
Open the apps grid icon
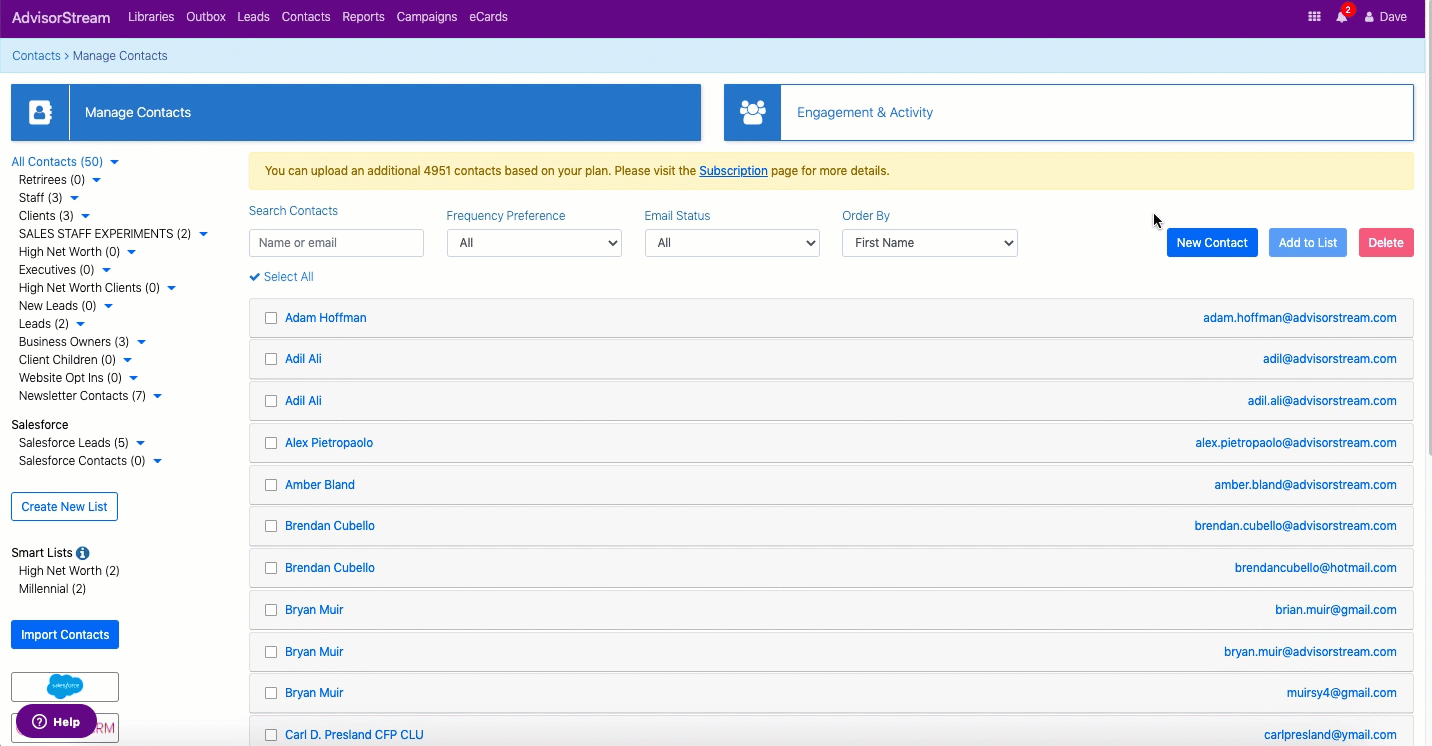click(x=1314, y=17)
